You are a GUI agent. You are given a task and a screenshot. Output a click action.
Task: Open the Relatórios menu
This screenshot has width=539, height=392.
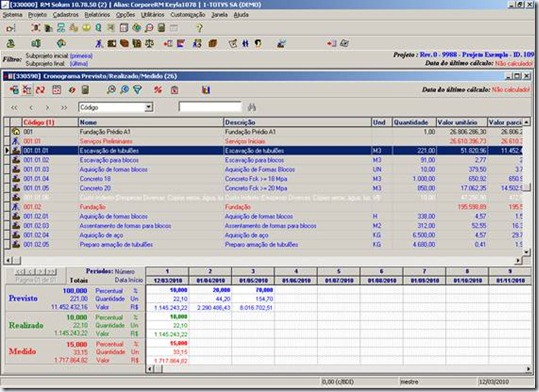(x=97, y=15)
